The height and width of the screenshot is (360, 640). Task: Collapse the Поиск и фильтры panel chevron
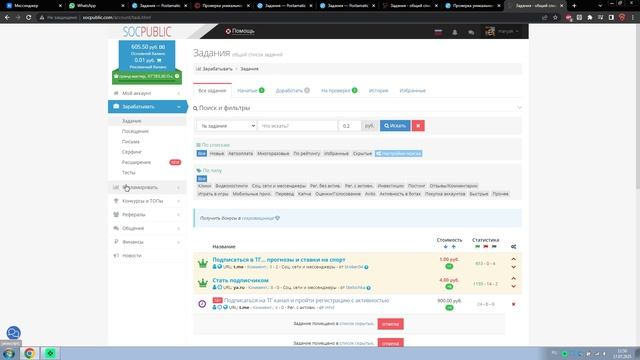coord(519,108)
